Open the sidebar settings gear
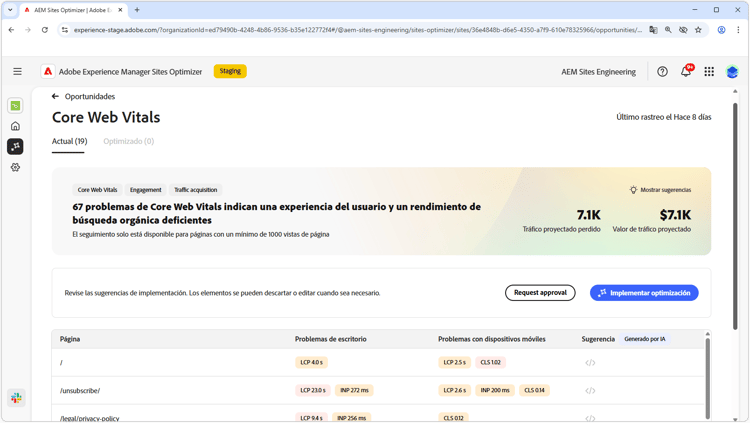Screen dimensions: 750x423 [15, 167]
